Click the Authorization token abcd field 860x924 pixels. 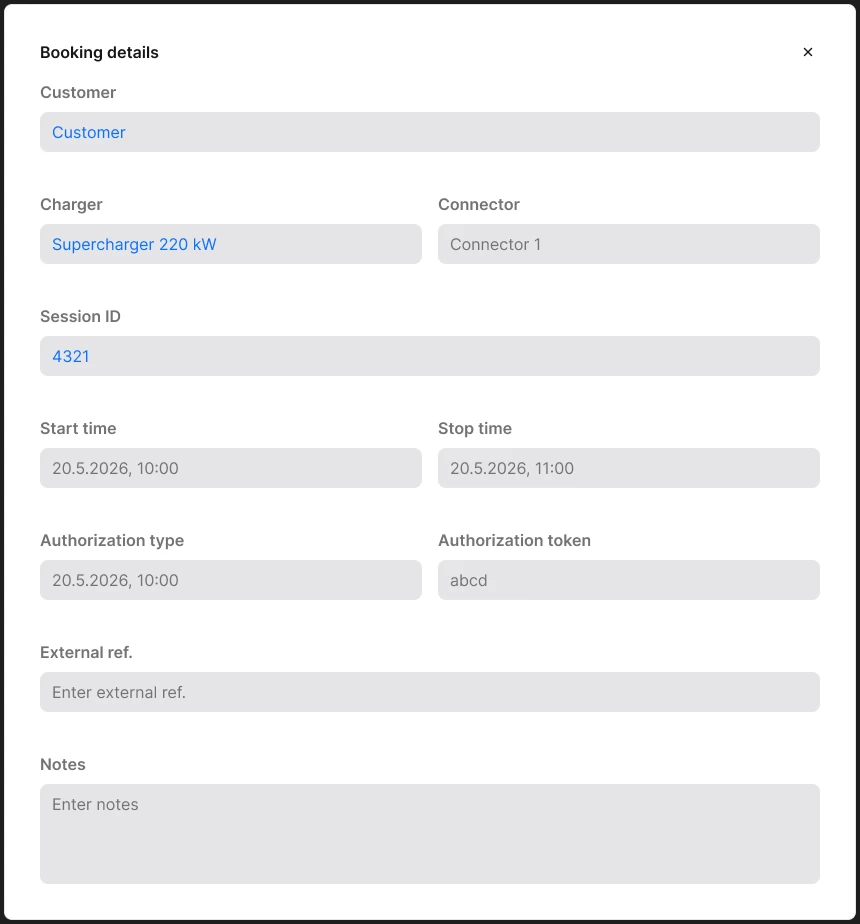(x=628, y=580)
